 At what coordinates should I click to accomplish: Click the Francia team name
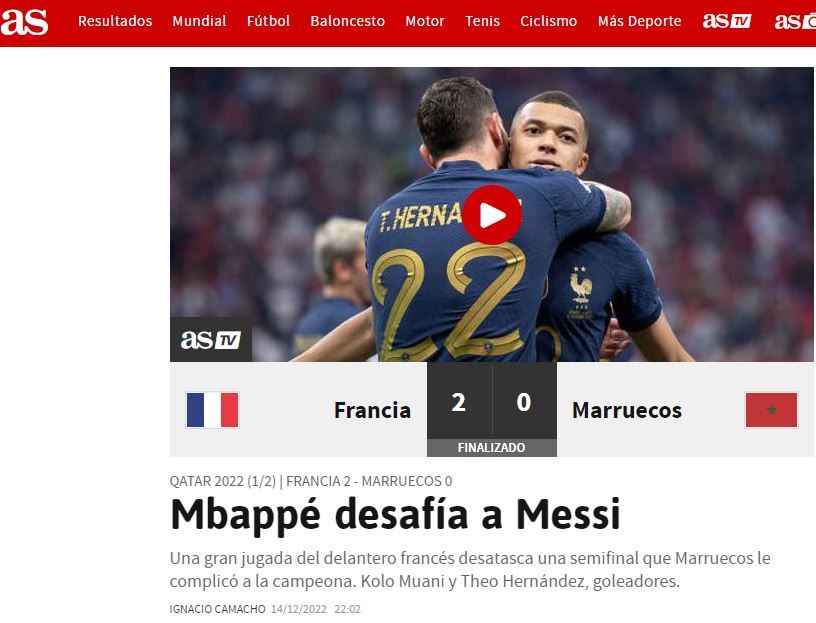[373, 410]
